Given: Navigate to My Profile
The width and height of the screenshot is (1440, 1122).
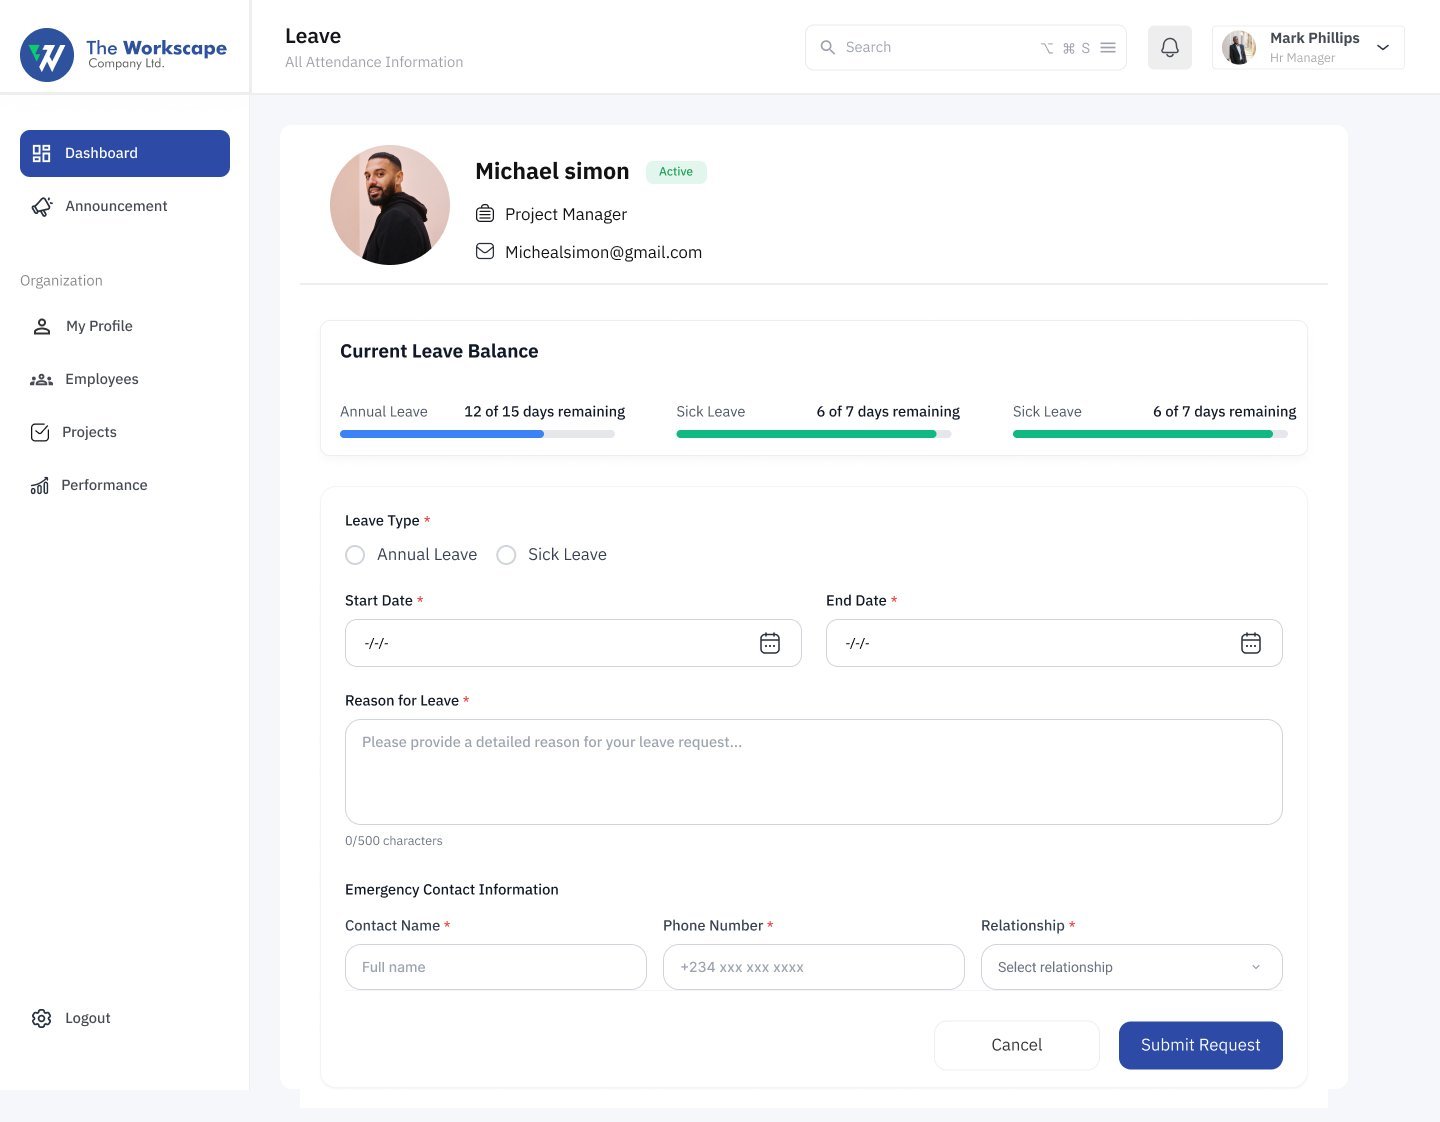Looking at the screenshot, I should 99,326.
